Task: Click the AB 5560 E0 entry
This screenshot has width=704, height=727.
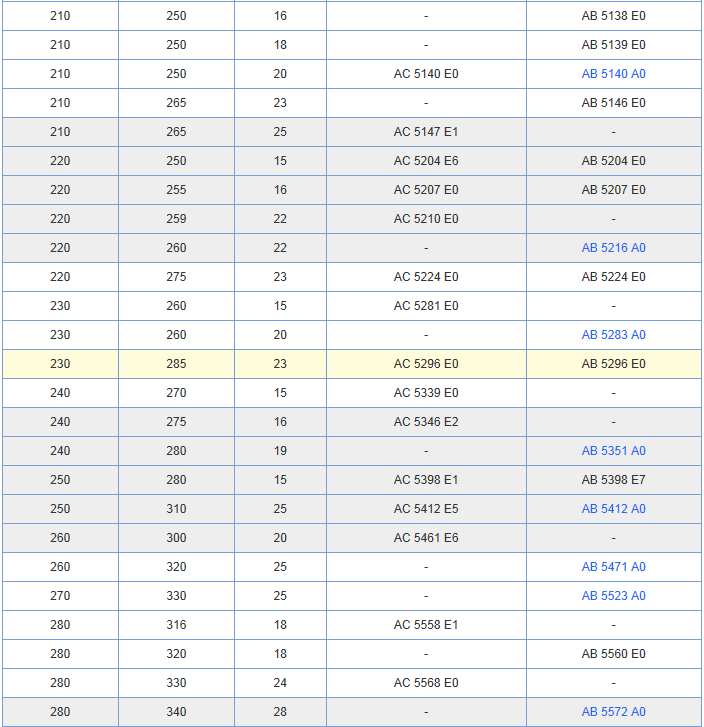Action: pos(613,654)
